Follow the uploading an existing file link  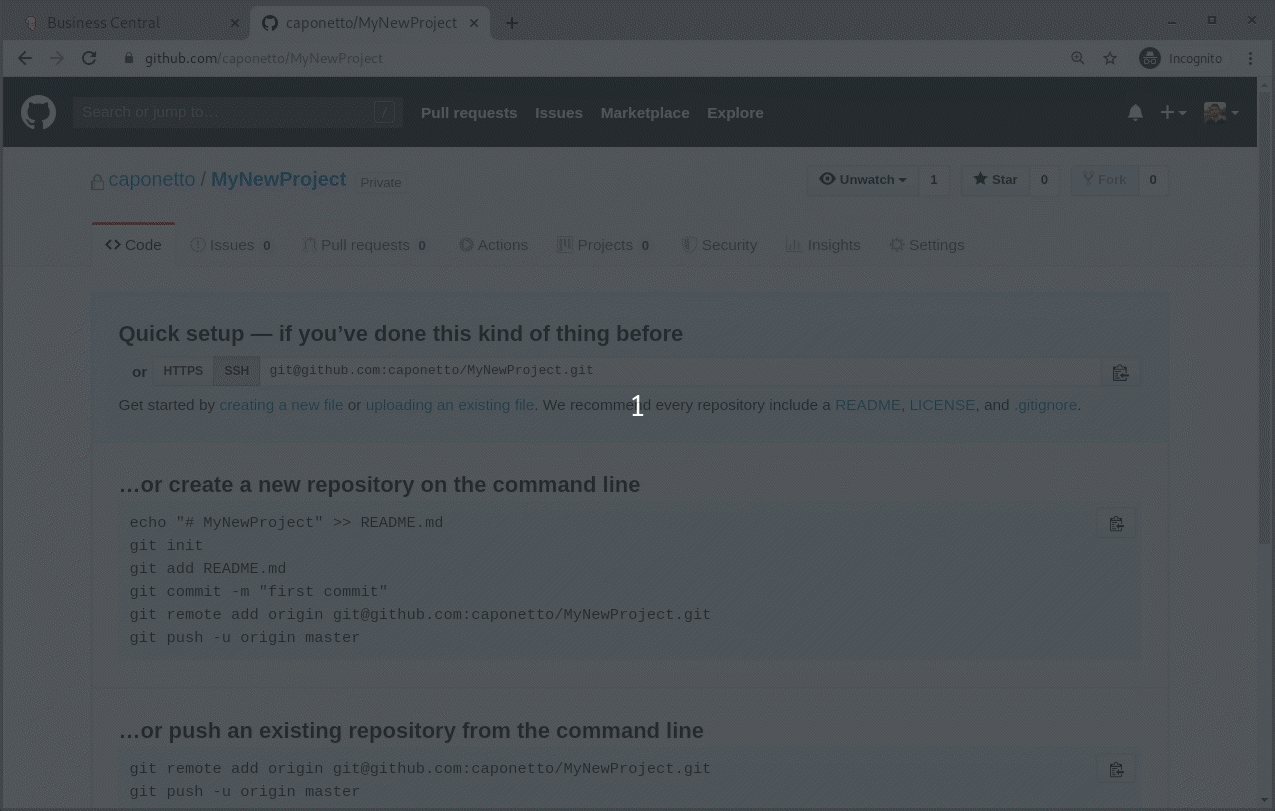pos(450,405)
